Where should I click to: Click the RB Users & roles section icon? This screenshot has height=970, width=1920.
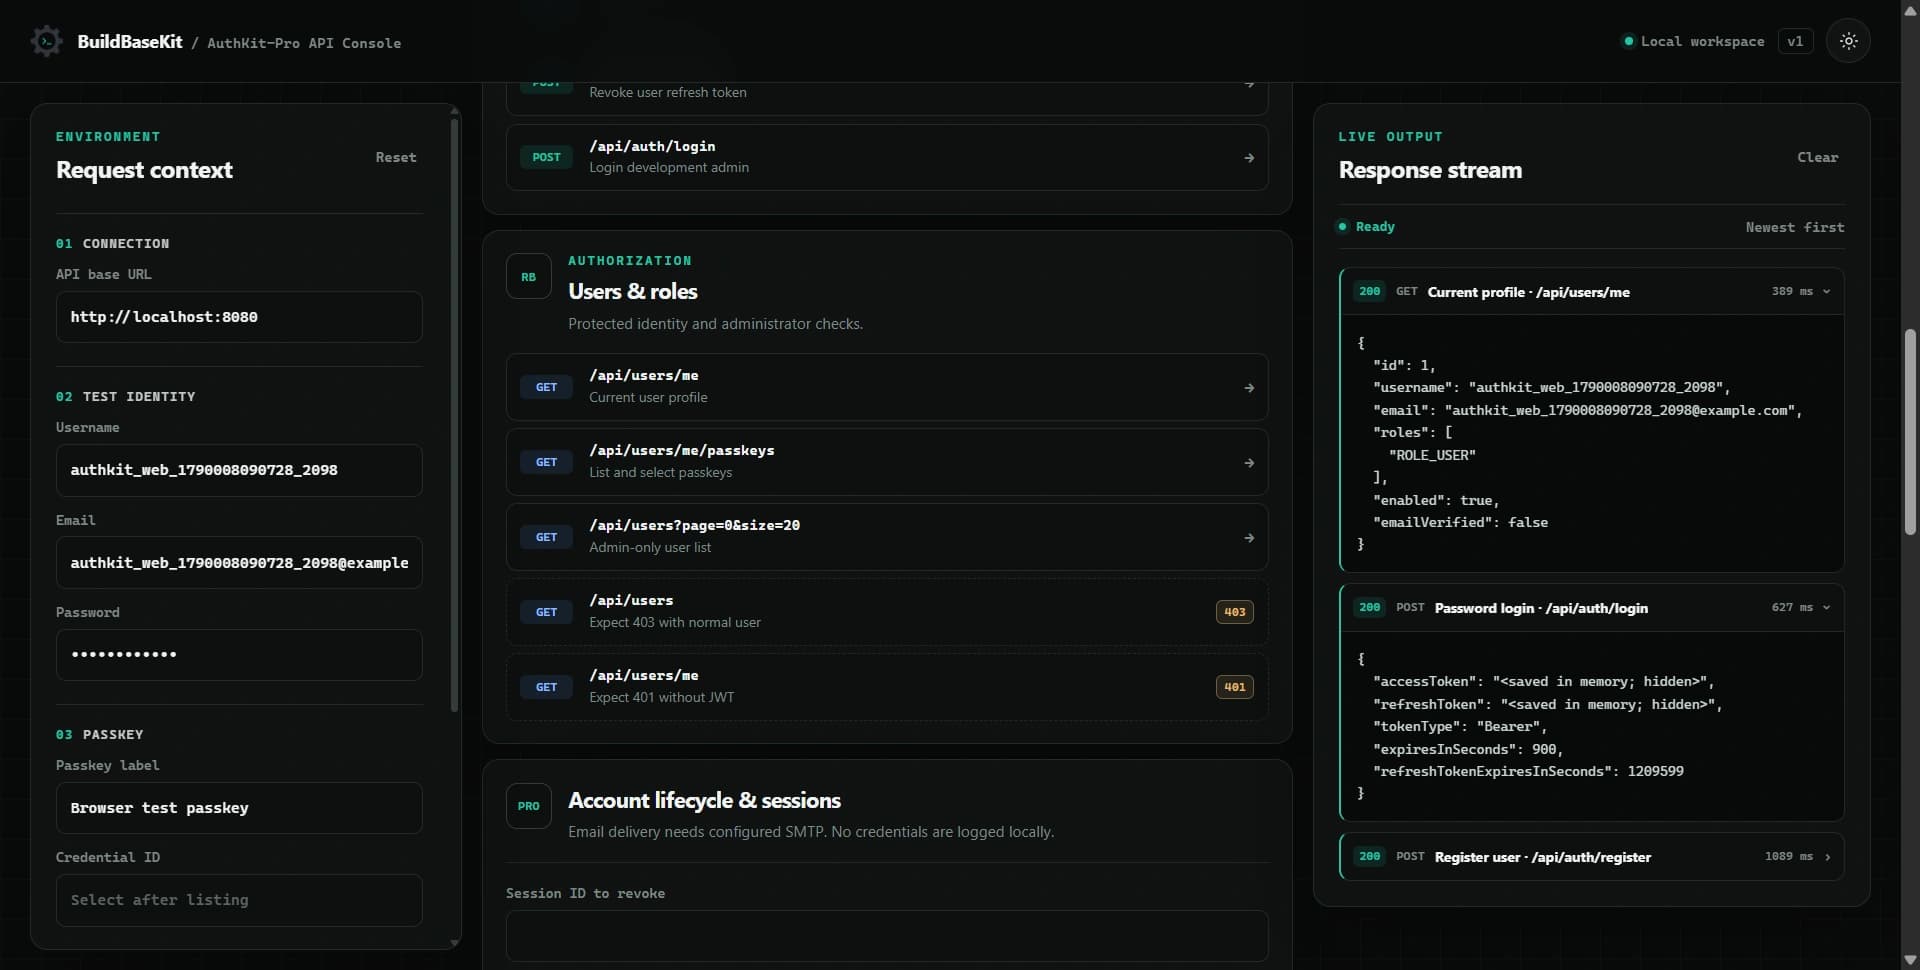(529, 277)
